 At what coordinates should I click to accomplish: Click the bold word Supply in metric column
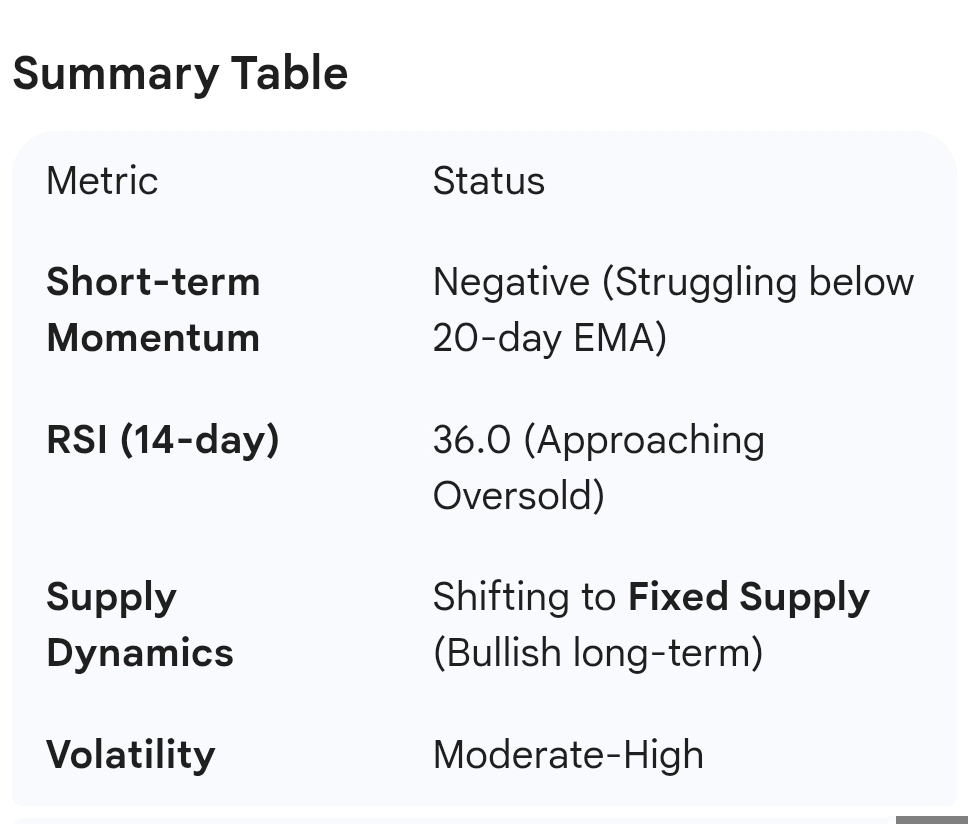pos(112,598)
